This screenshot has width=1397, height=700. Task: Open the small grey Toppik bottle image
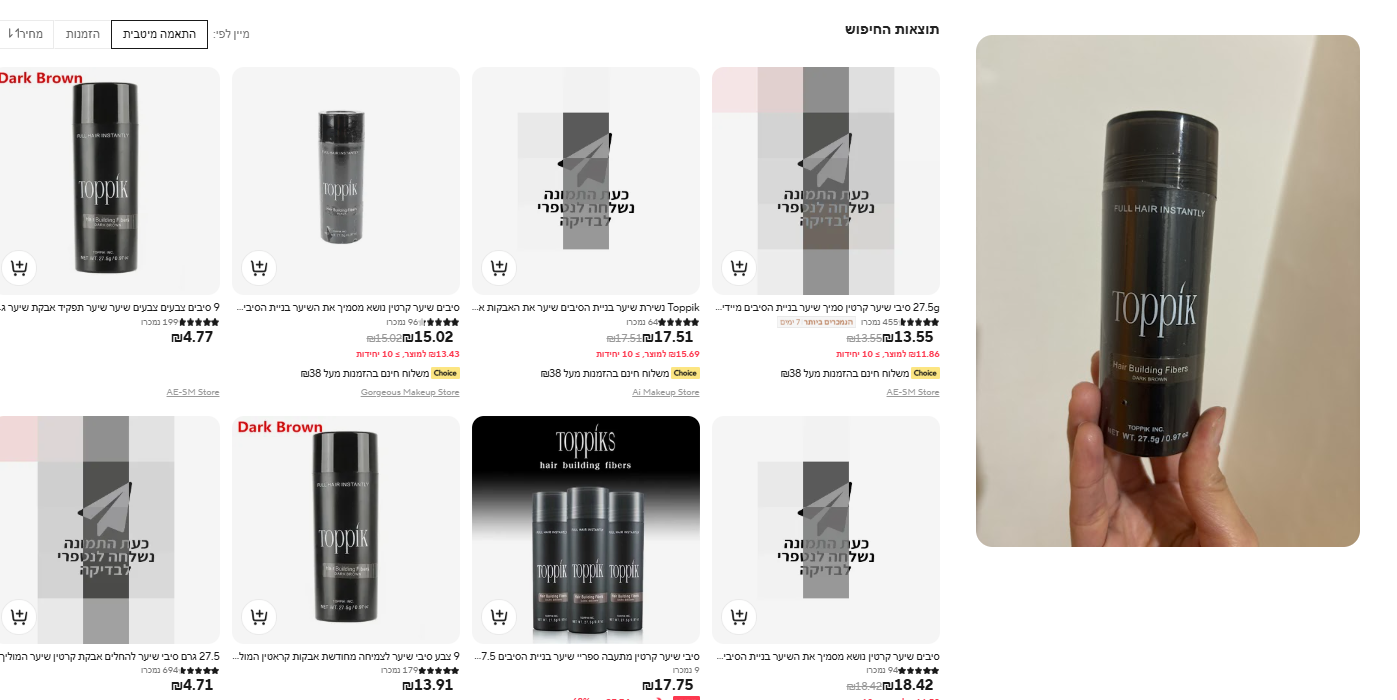click(346, 181)
